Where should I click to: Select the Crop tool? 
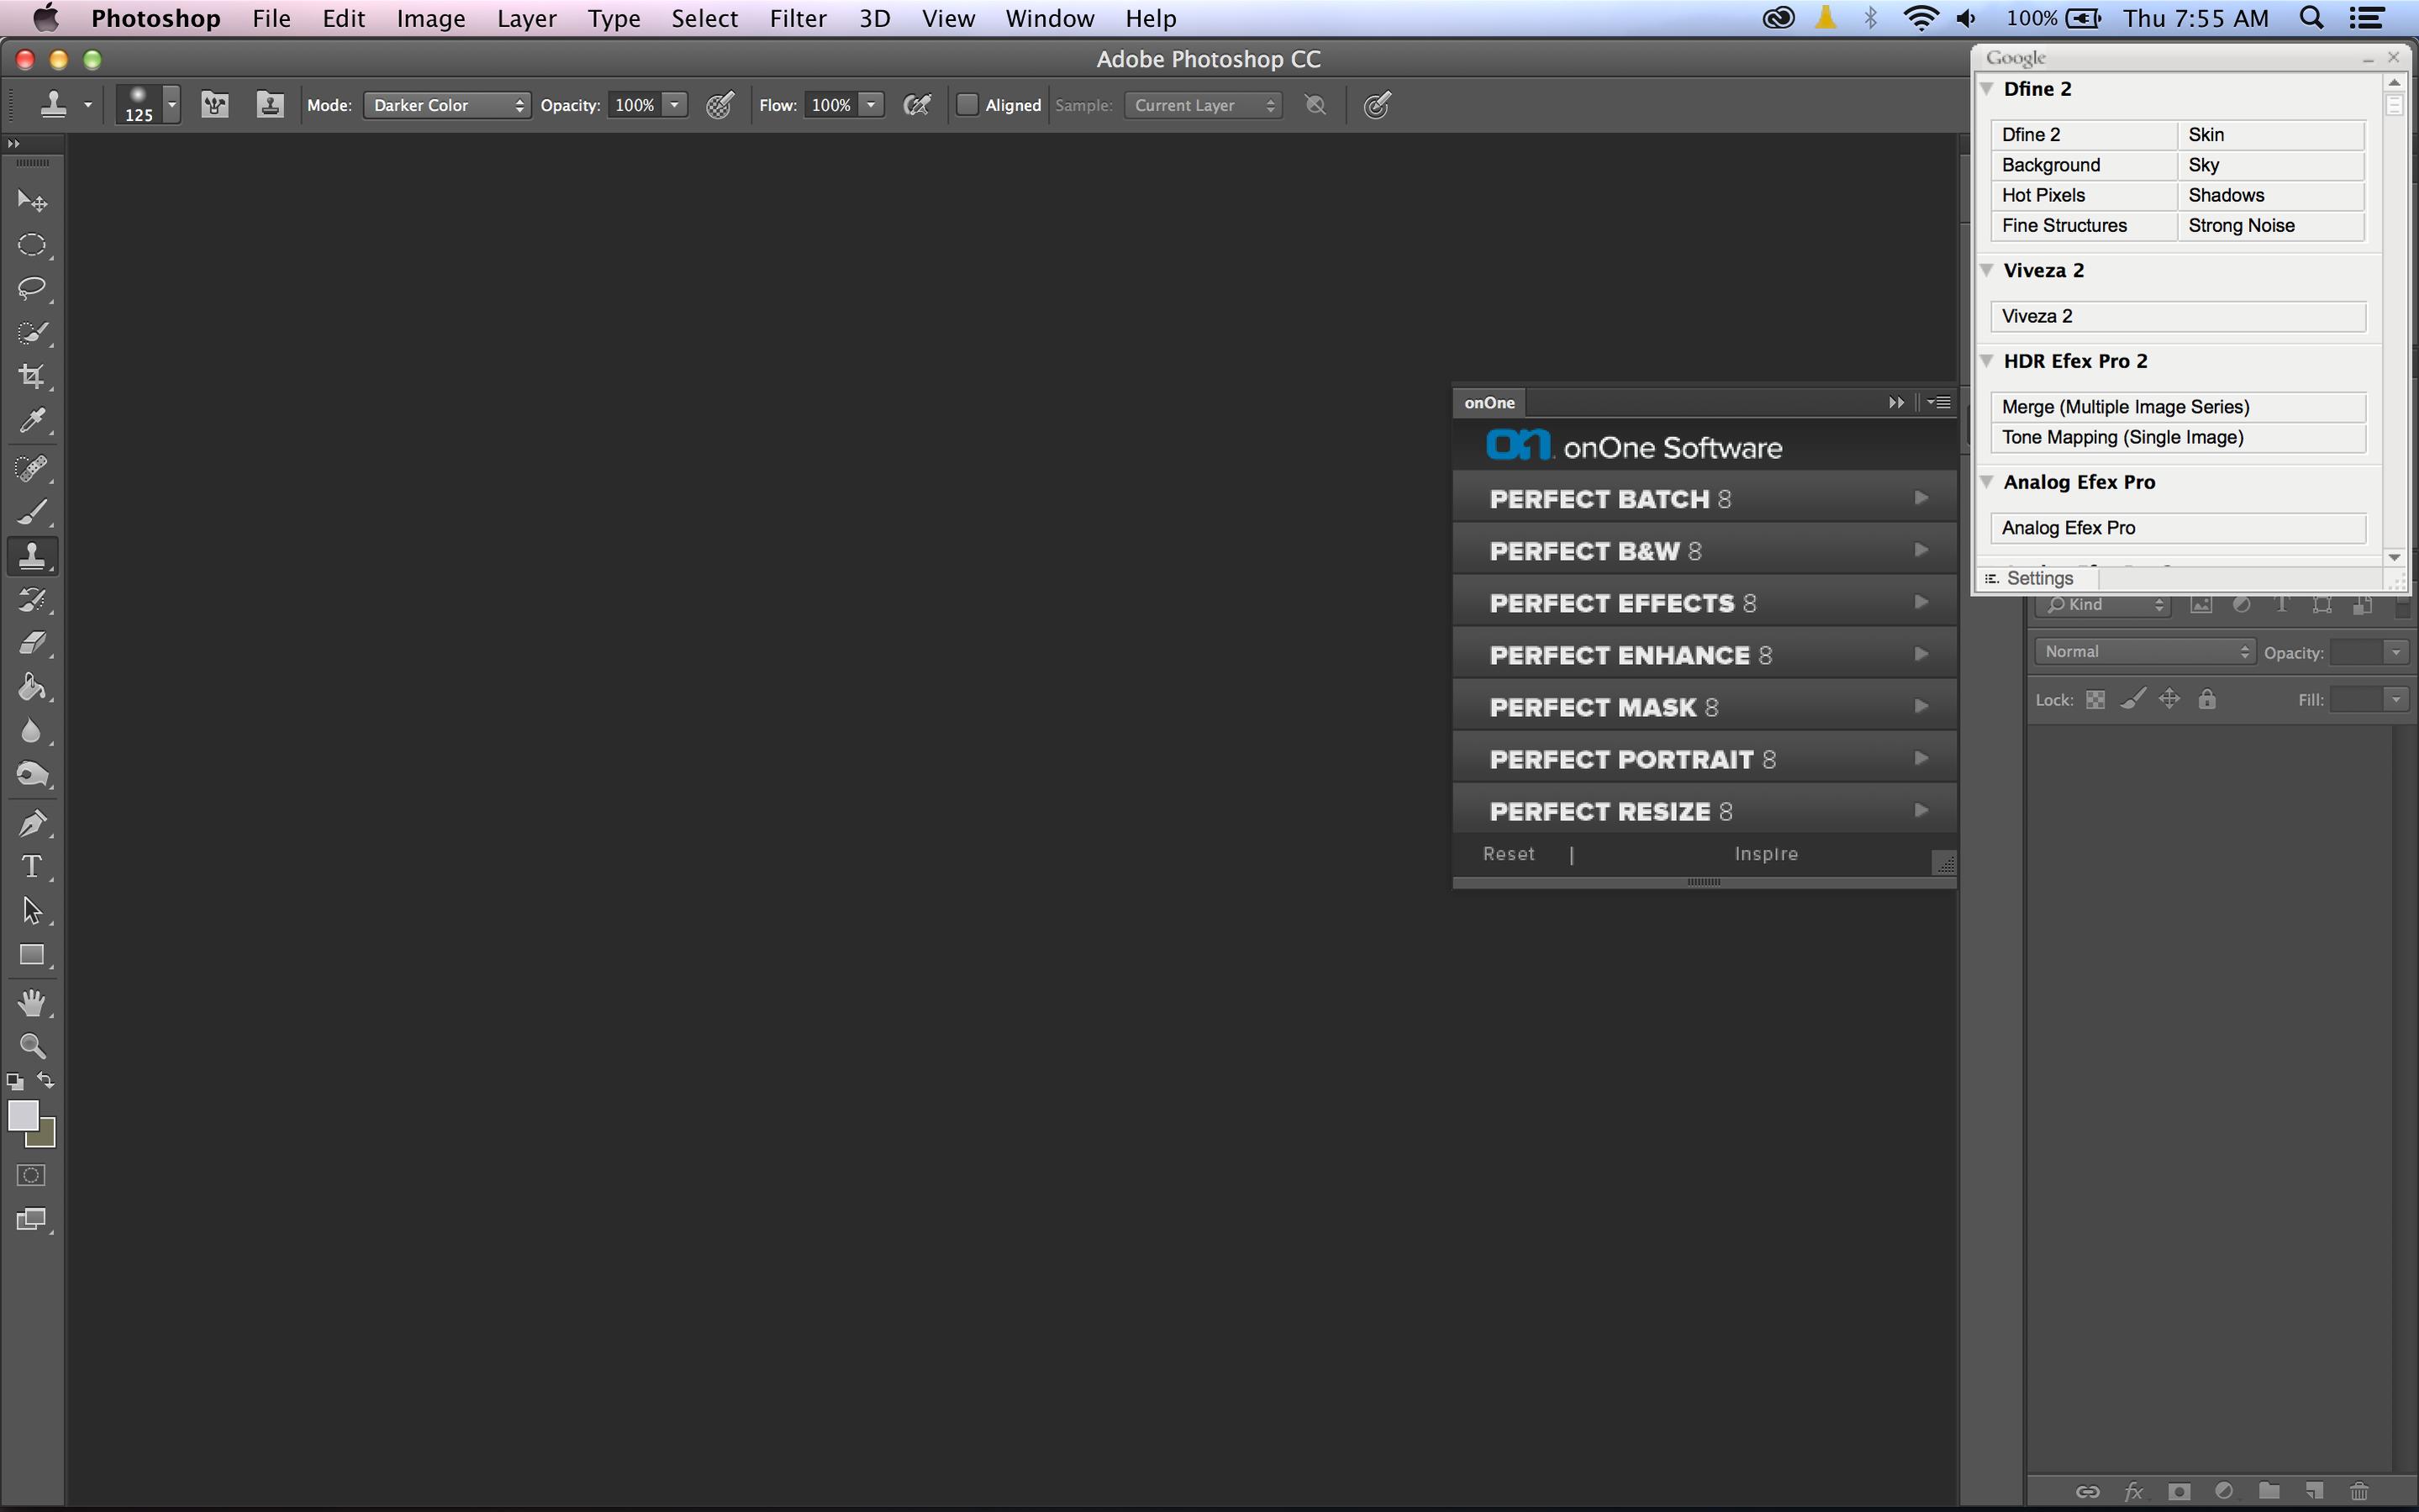click(x=31, y=377)
